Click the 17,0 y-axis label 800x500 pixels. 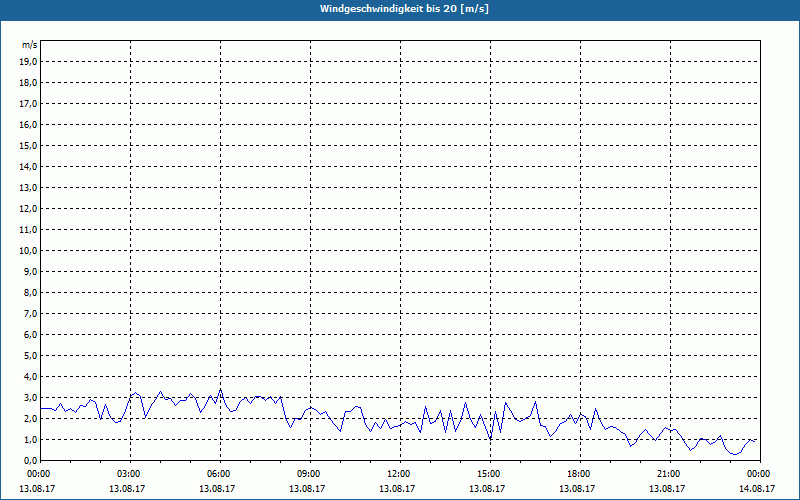click(x=28, y=104)
